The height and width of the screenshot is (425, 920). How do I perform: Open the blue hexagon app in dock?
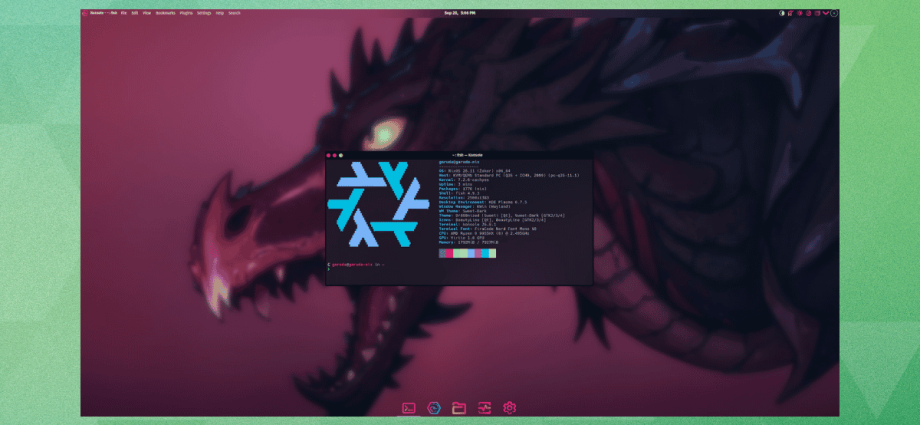coord(434,407)
